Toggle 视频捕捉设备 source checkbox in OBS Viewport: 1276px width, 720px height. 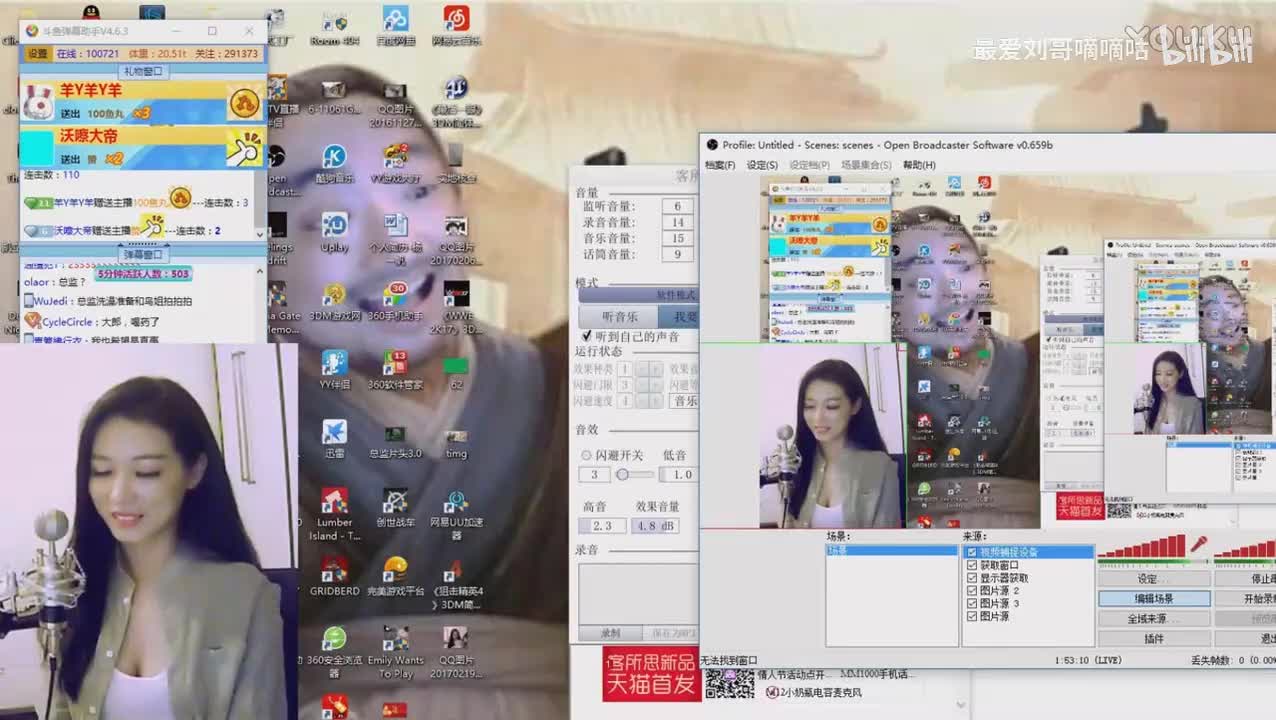tap(972, 552)
